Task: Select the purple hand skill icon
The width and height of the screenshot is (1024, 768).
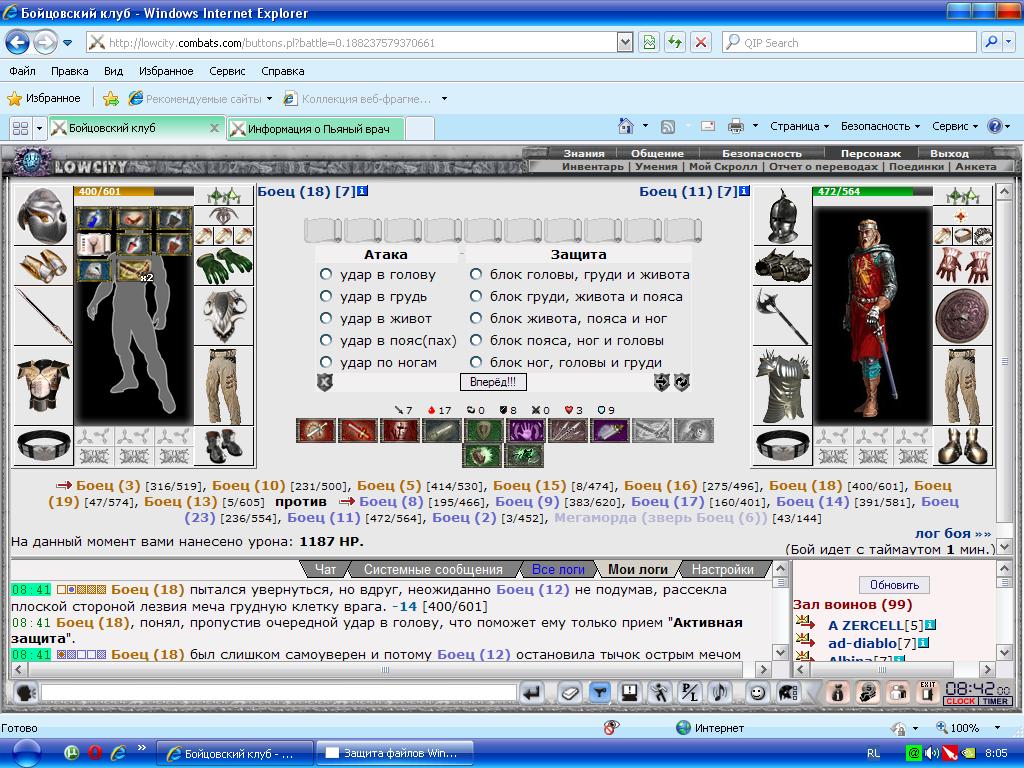Action: click(x=526, y=431)
